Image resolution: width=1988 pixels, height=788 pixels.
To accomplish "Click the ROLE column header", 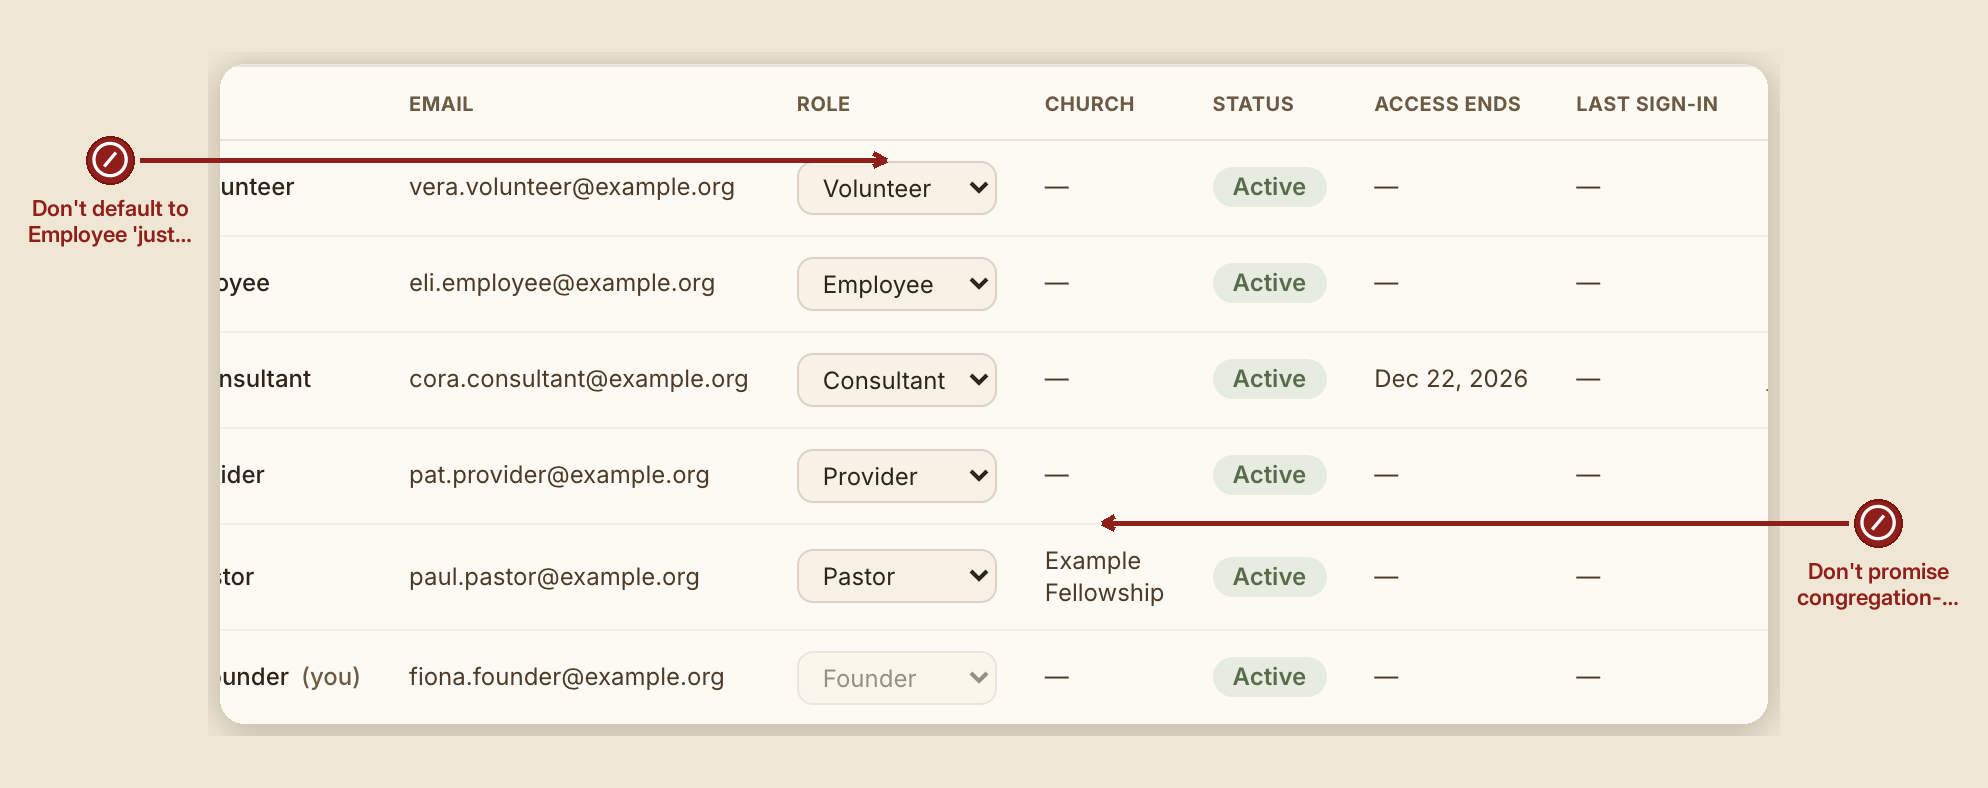I will pos(823,104).
